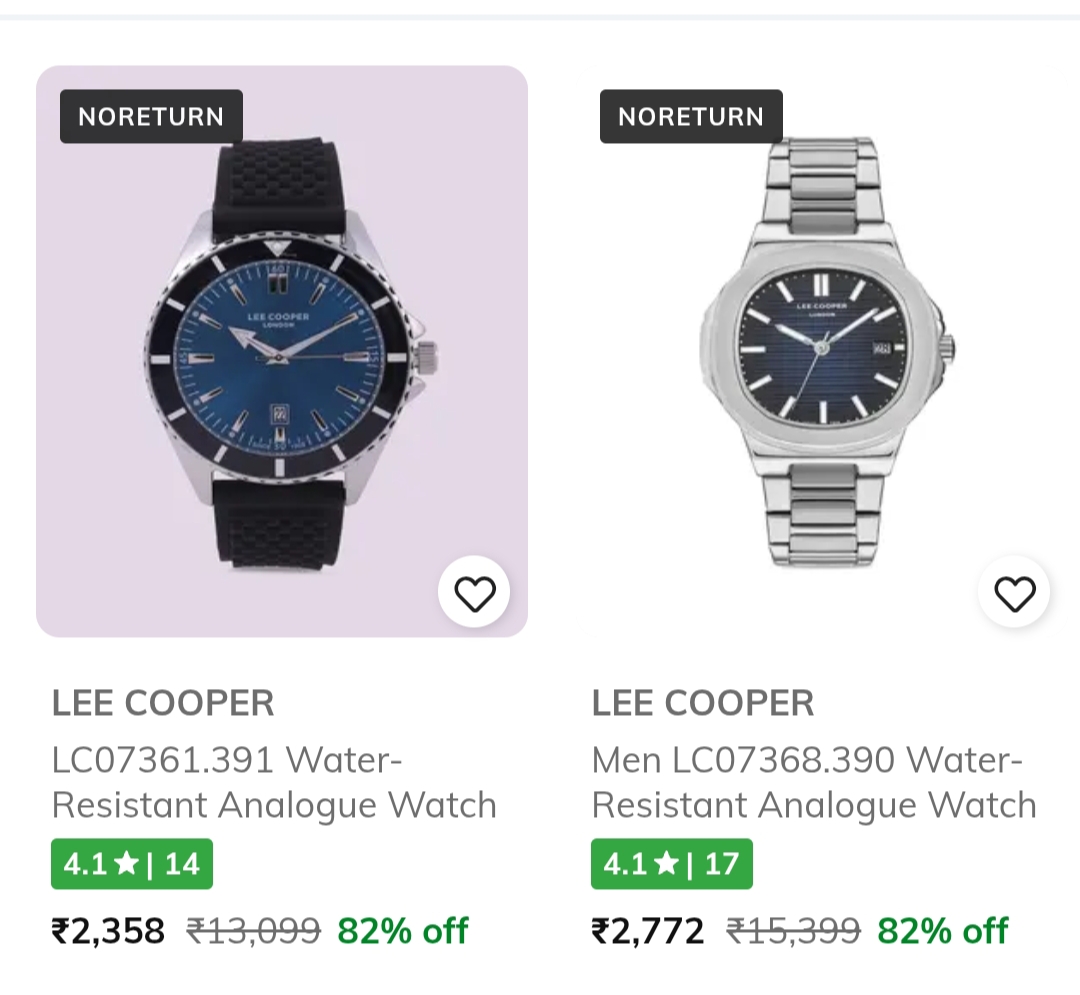Open the Men LC07368.390 Water-Resistant Analogue Watch title
Screen dimensions: 1080x995
[814, 782]
